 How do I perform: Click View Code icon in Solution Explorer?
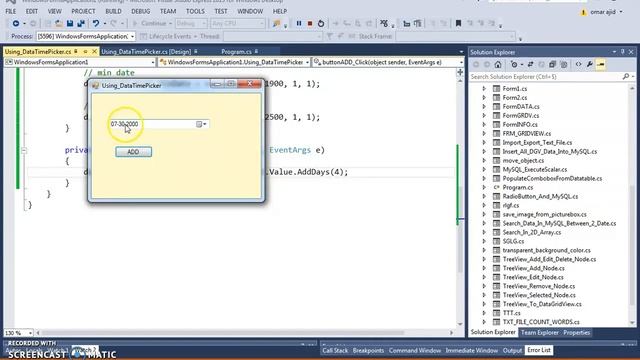pyautogui.click(x=578, y=64)
